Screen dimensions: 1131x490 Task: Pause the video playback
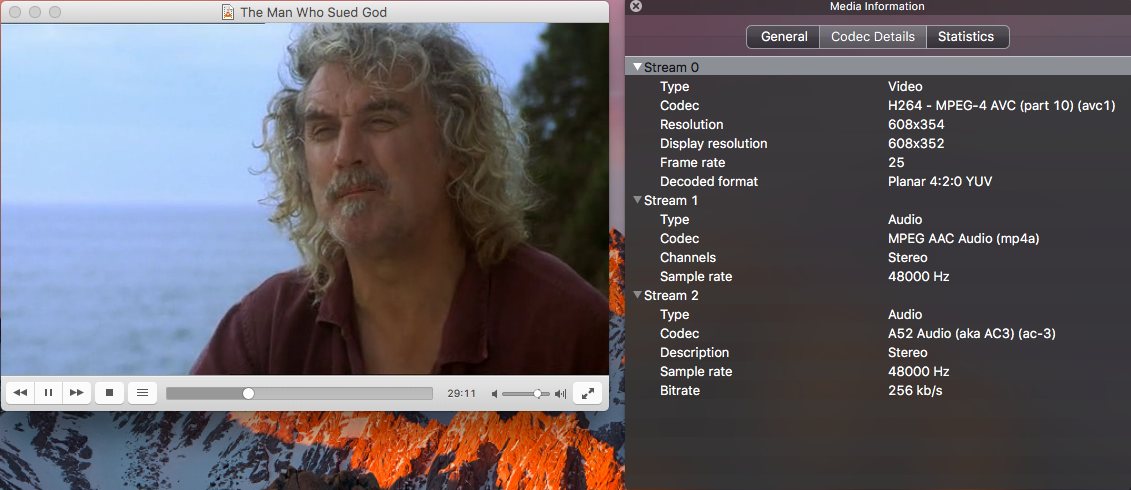[48, 393]
